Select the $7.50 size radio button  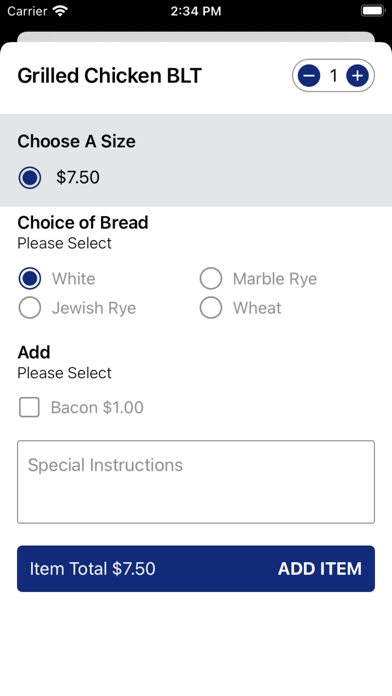pos(30,178)
